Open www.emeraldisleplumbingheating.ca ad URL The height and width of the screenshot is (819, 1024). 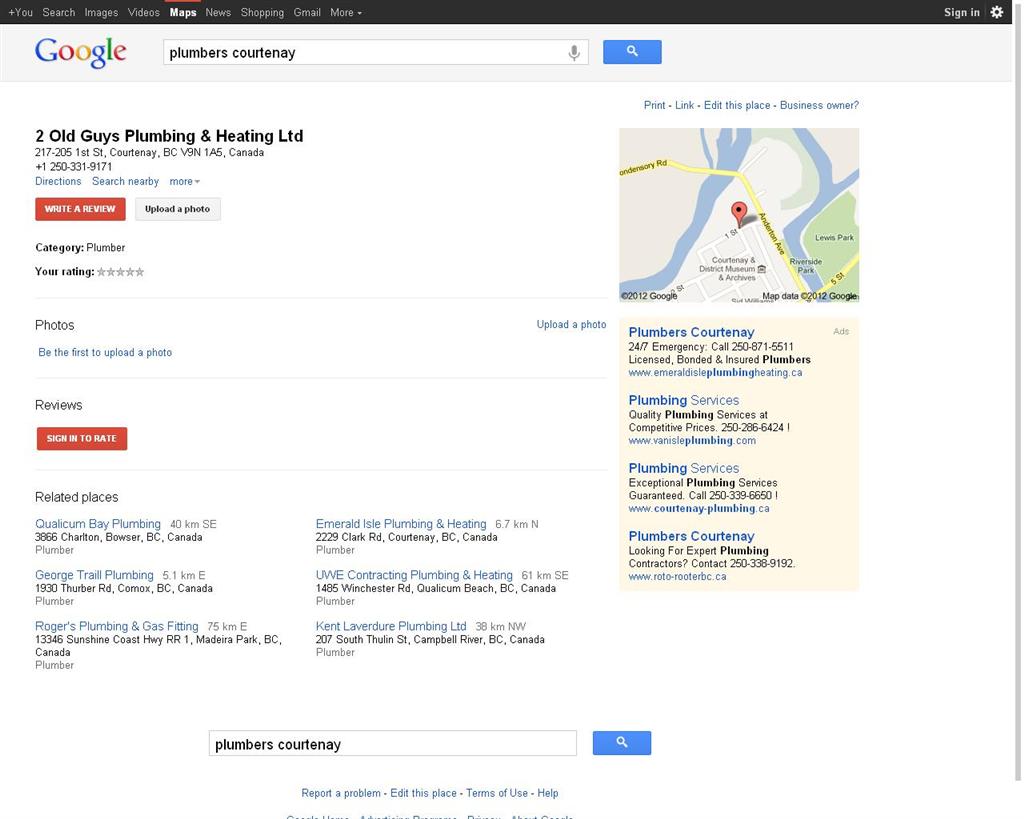point(715,373)
